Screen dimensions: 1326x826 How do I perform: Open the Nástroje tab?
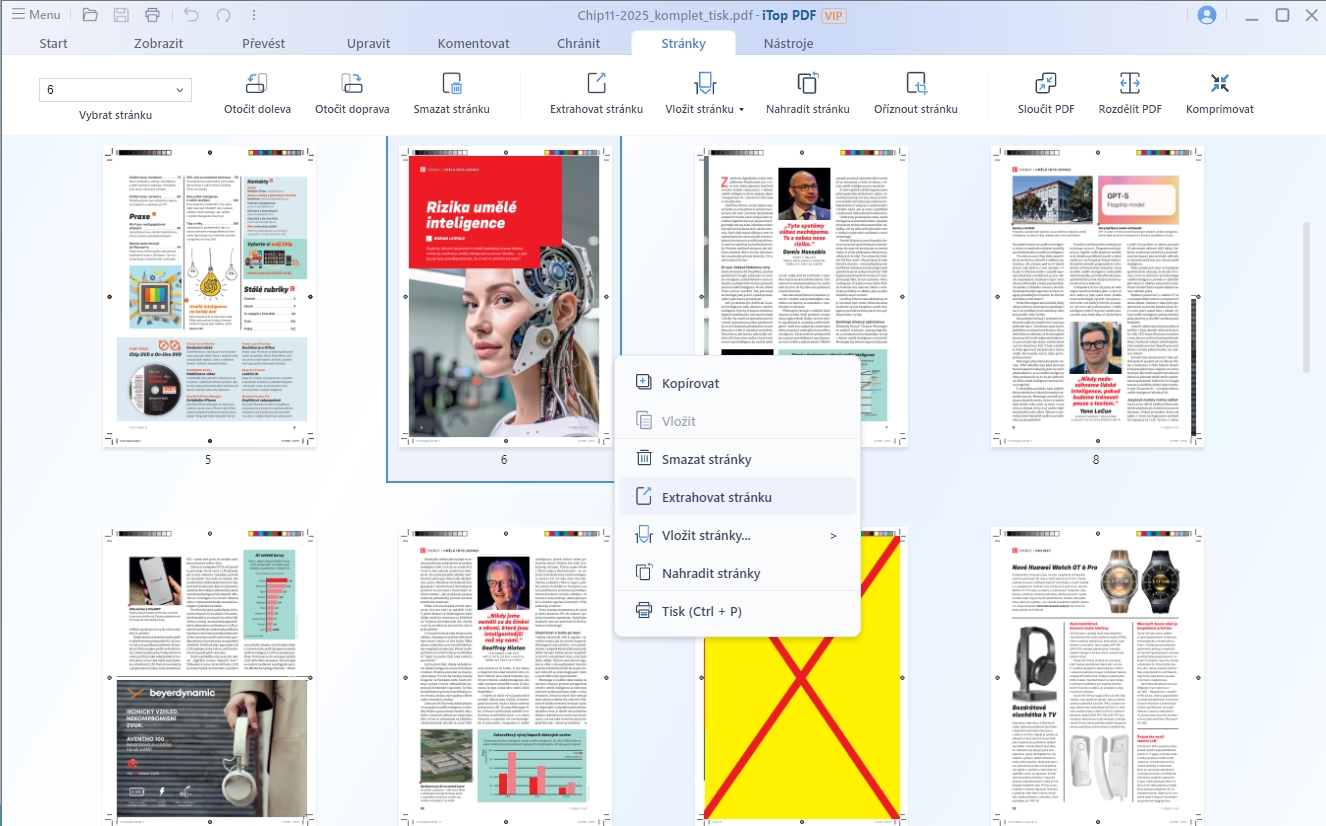point(788,43)
